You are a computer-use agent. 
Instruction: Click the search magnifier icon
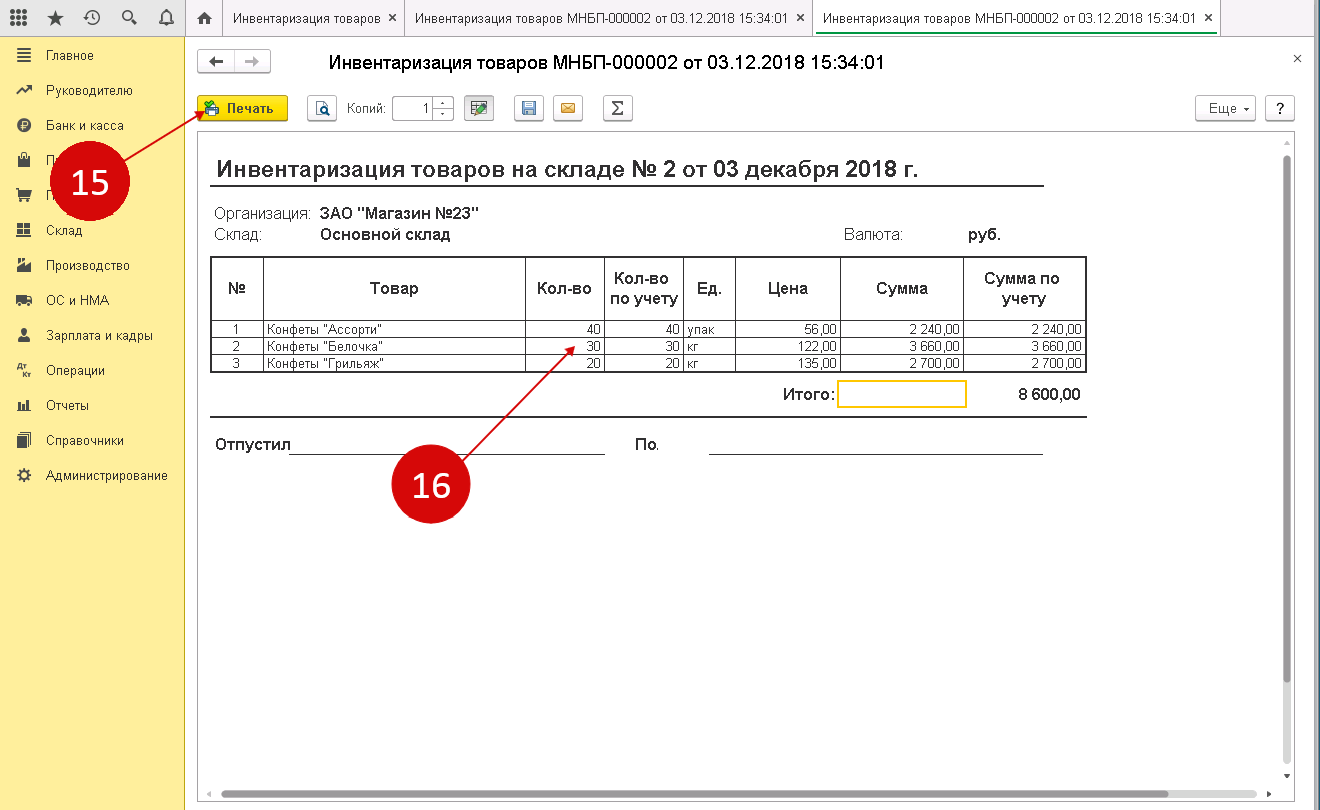(129, 18)
